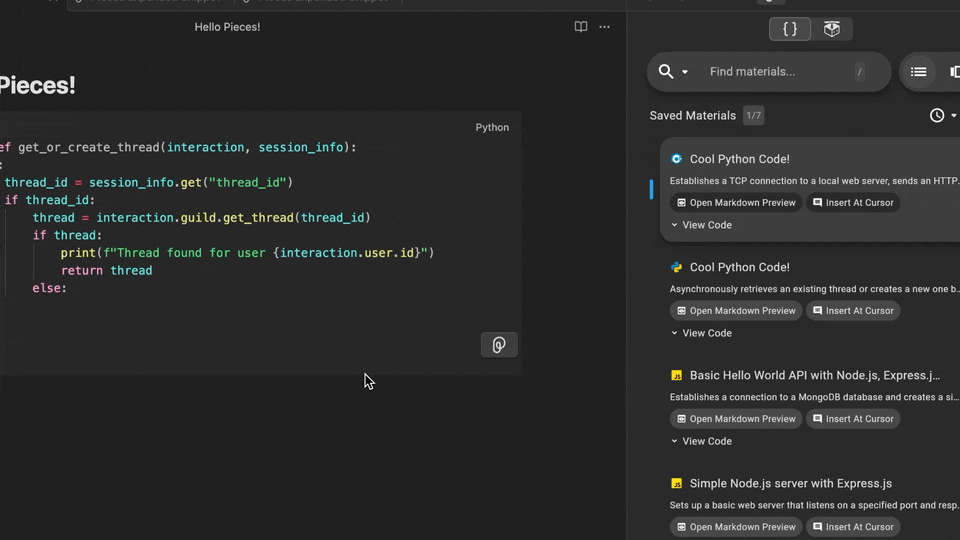Image resolution: width=960 pixels, height=540 pixels.
Task: Click the Establishes a TCP connection description
Action: (814, 181)
